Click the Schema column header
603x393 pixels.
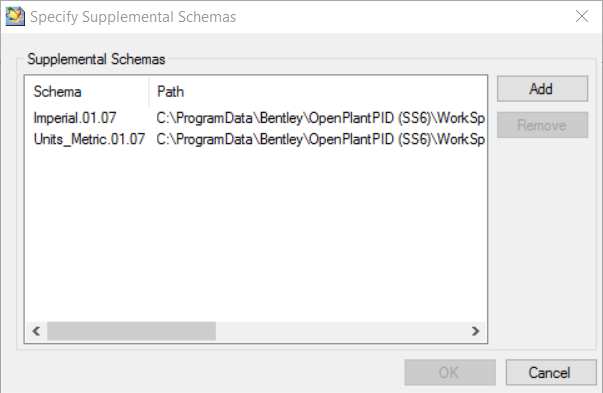point(88,92)
